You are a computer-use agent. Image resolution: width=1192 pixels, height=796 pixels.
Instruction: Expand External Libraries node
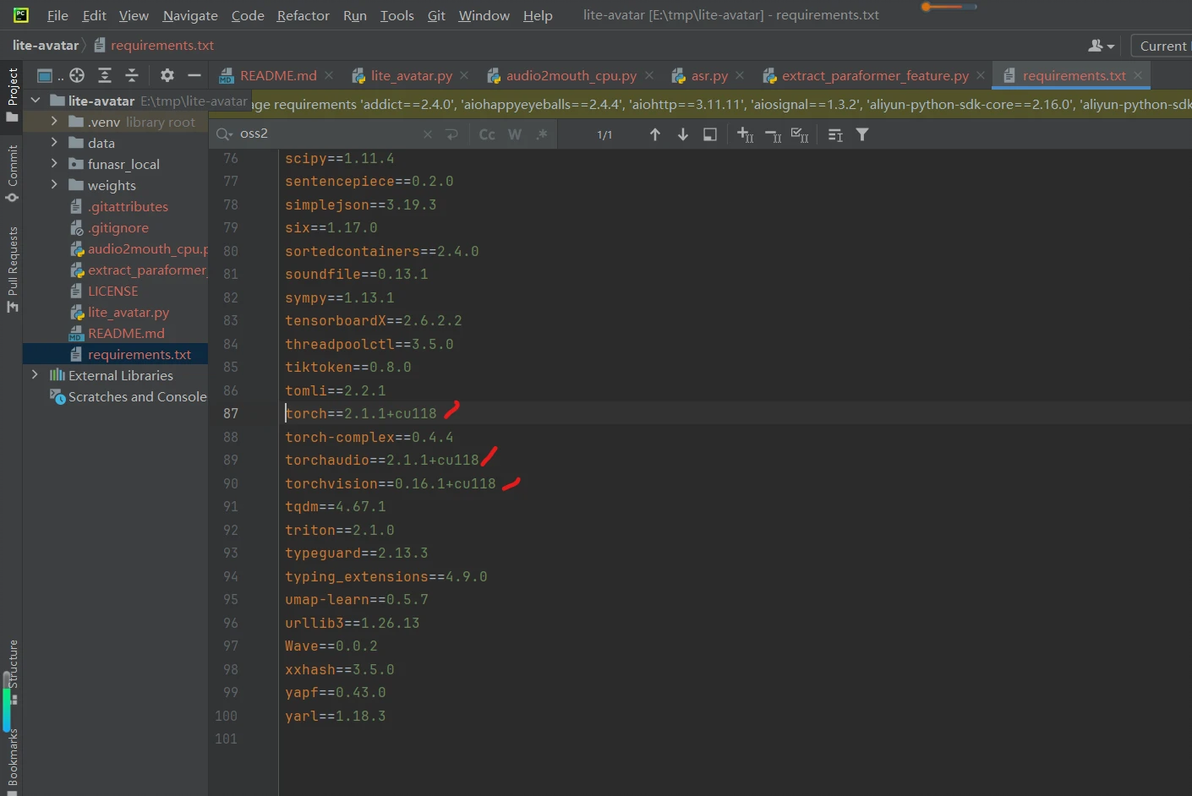[35, 375]
